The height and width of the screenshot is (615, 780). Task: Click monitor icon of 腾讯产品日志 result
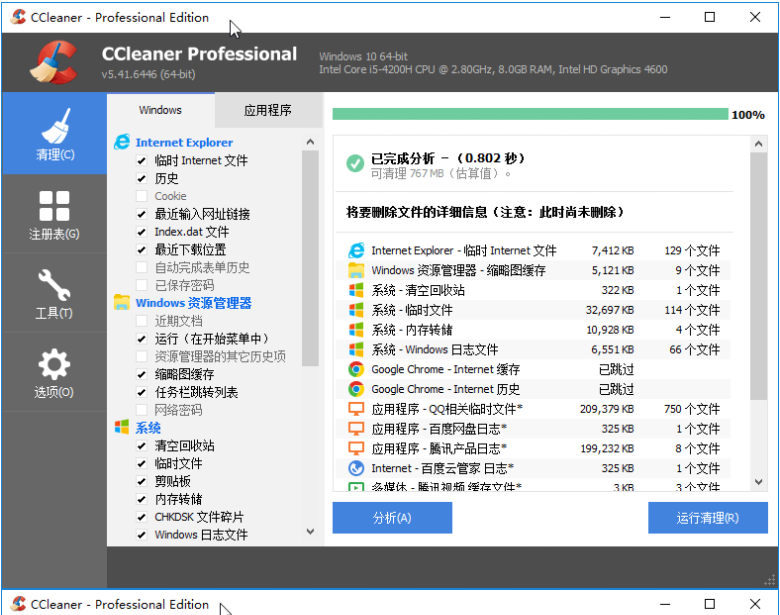tap(356, 448)
